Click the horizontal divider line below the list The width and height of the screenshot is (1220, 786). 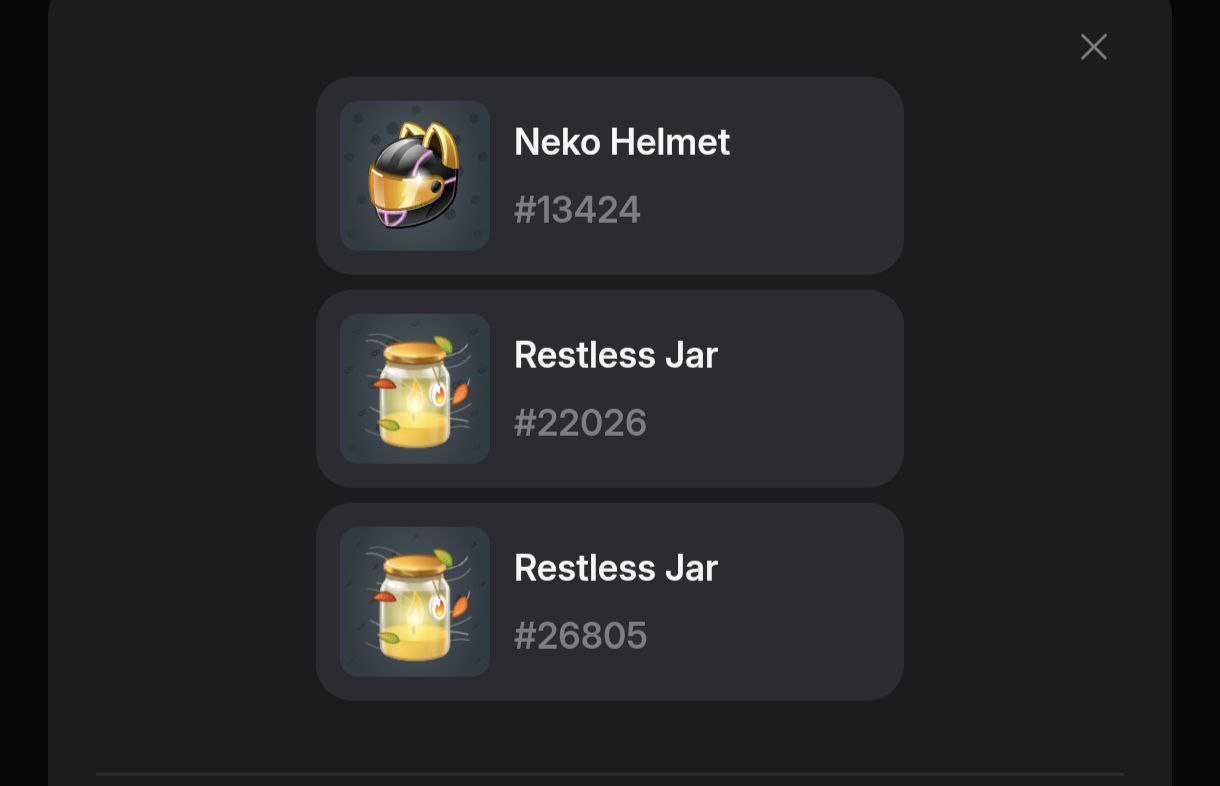610,773
